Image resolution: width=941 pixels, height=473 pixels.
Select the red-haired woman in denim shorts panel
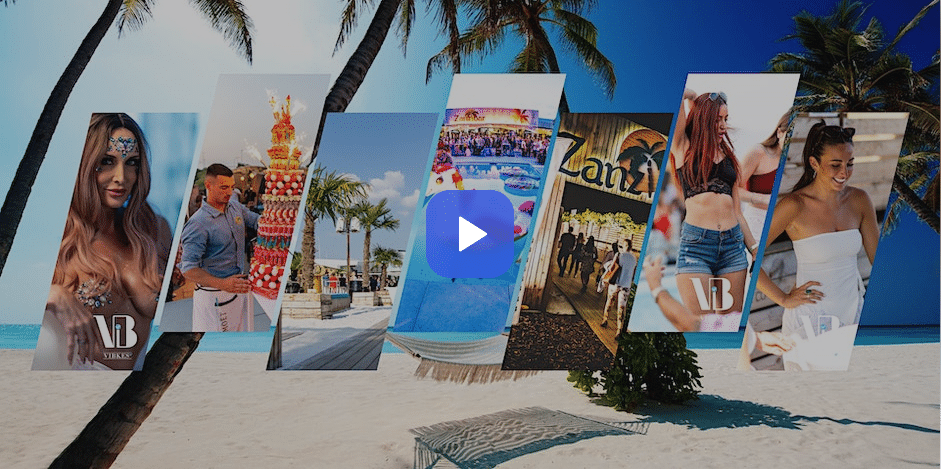714,203
